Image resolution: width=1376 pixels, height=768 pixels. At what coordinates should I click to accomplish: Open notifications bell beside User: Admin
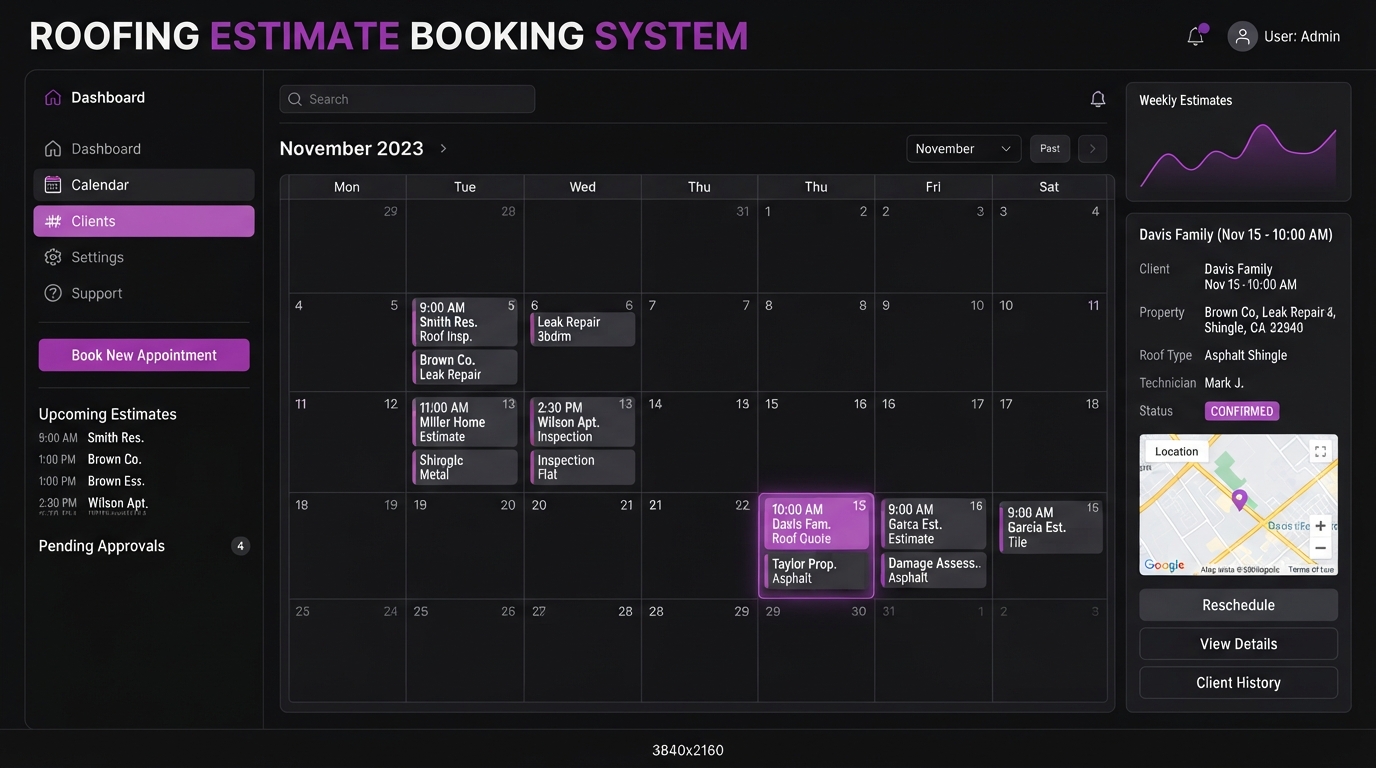click(1195, 37)
